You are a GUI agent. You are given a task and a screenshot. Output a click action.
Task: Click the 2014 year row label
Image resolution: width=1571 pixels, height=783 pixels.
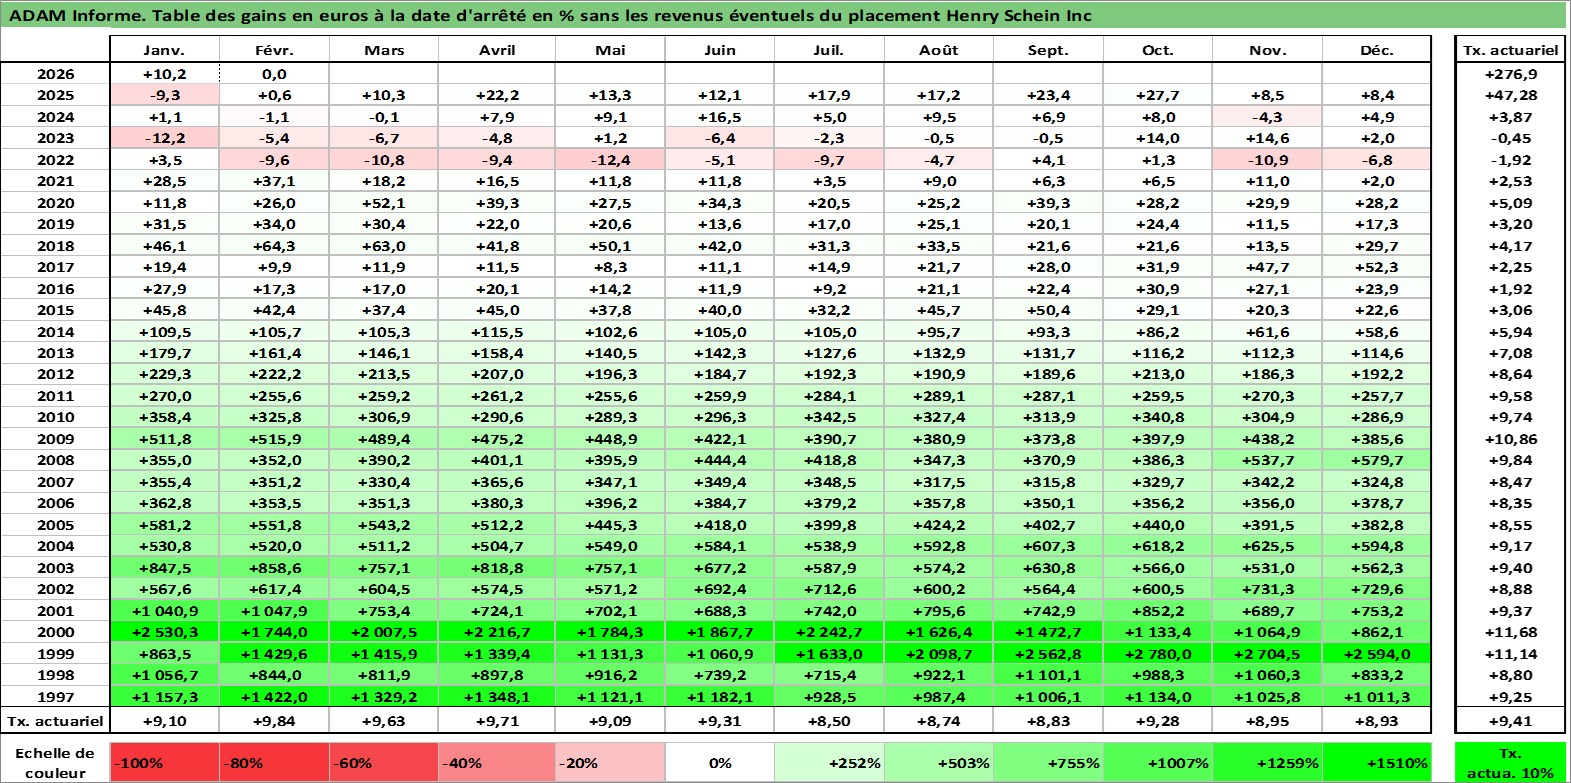(55, 332)
